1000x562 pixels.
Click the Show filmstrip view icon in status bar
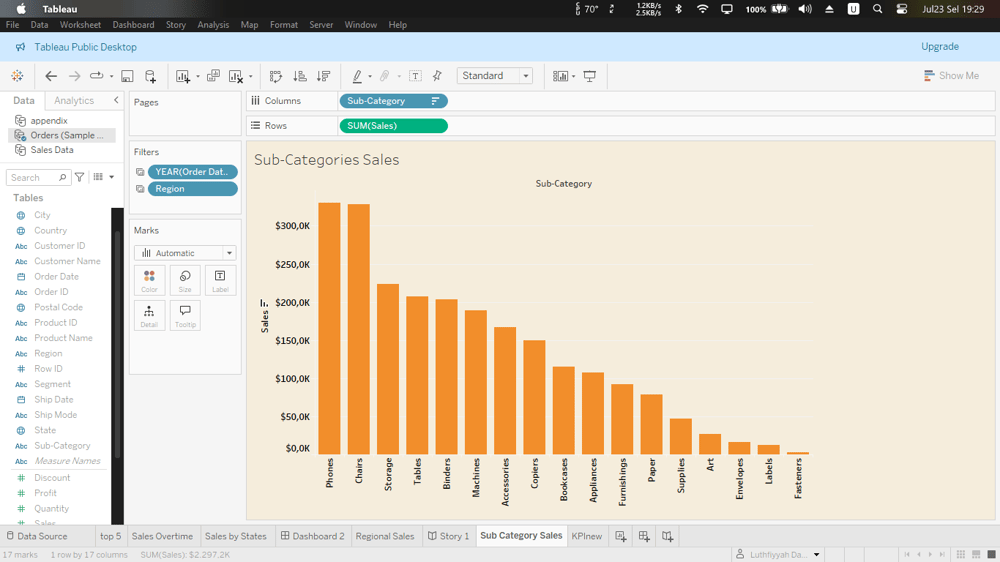(976, 554)
